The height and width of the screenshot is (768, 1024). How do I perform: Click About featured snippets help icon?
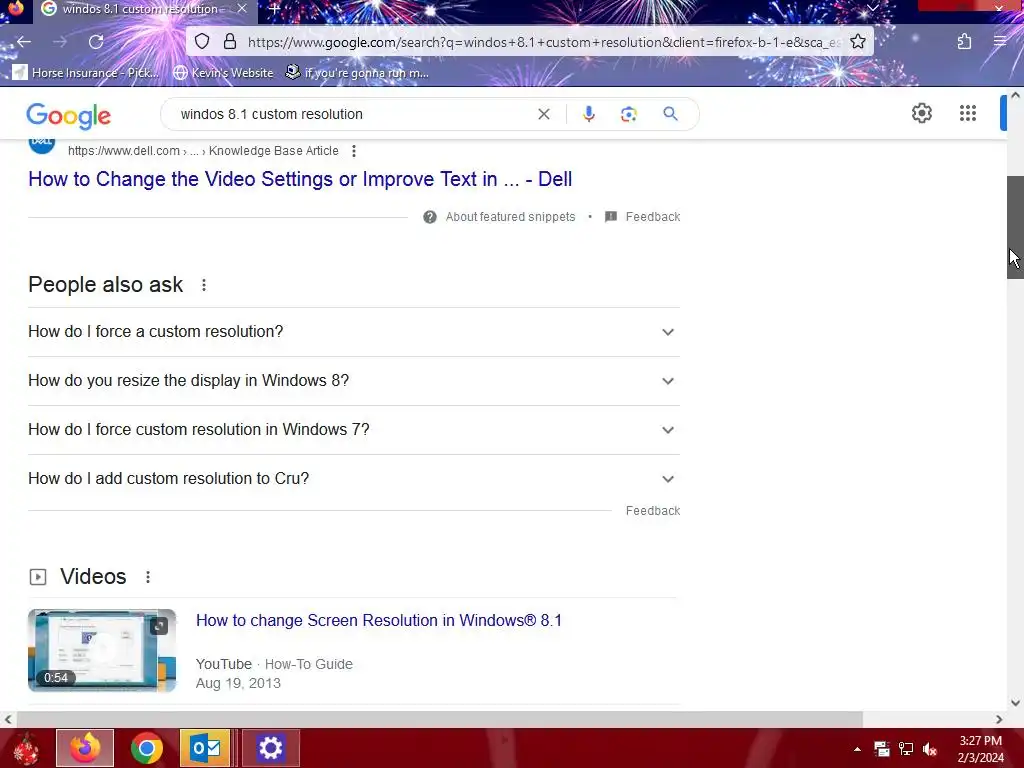coord(430,217)
